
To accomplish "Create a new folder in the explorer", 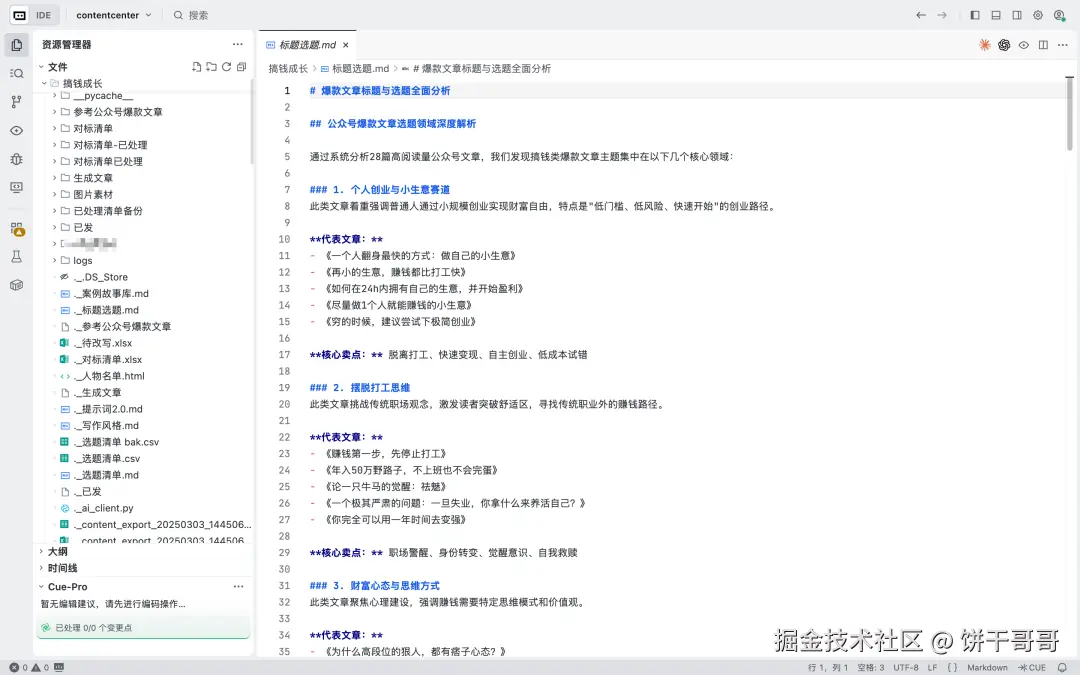I will (x=211, y=67).
